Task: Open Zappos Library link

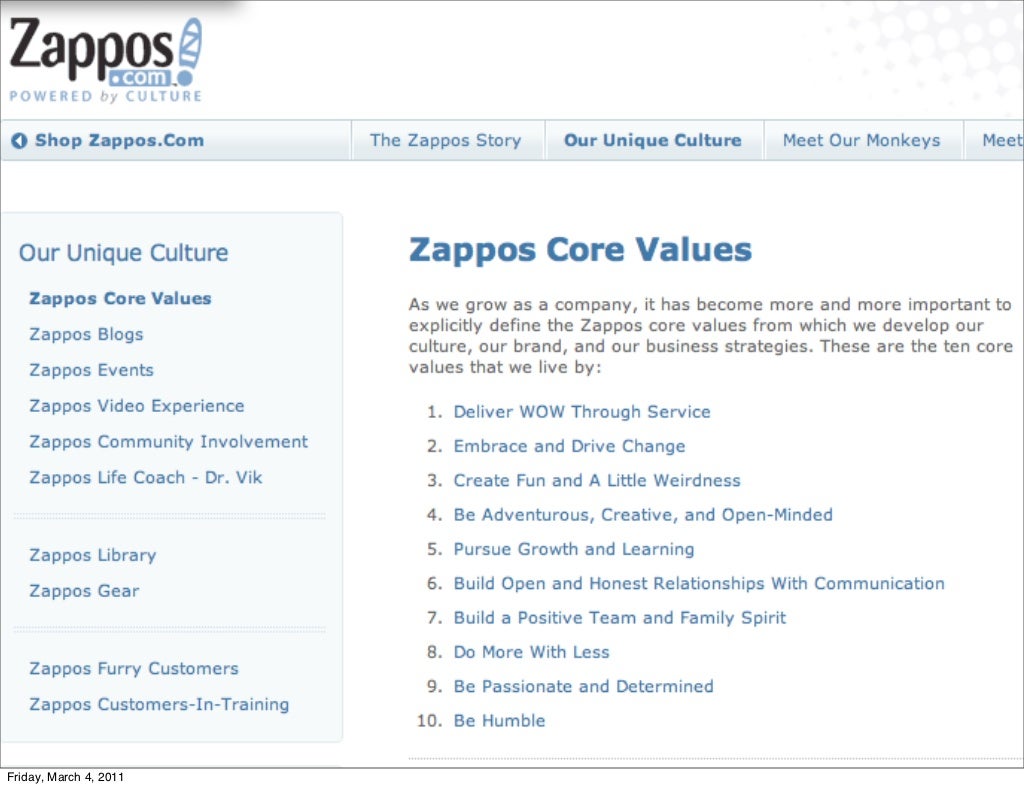Action: (x=93, y=556)
